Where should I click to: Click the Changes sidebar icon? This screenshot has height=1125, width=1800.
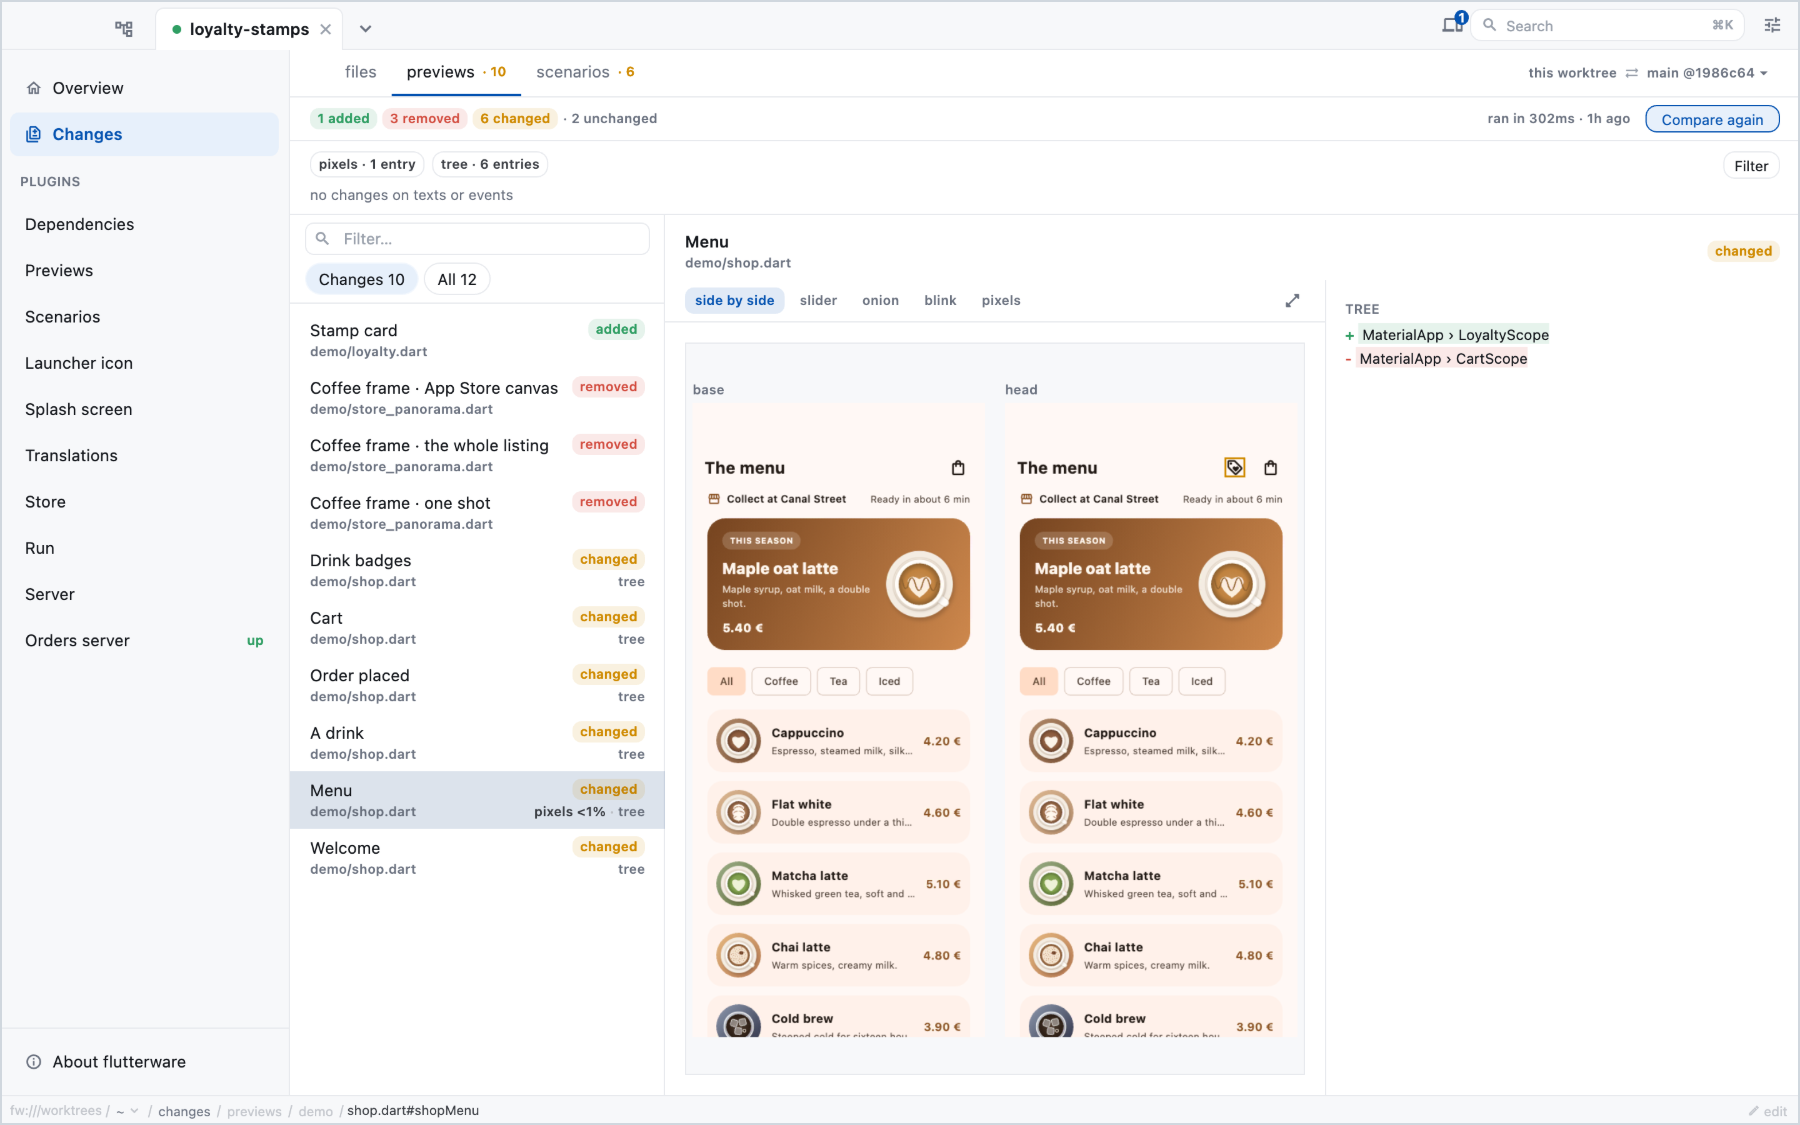click(33, 134)
